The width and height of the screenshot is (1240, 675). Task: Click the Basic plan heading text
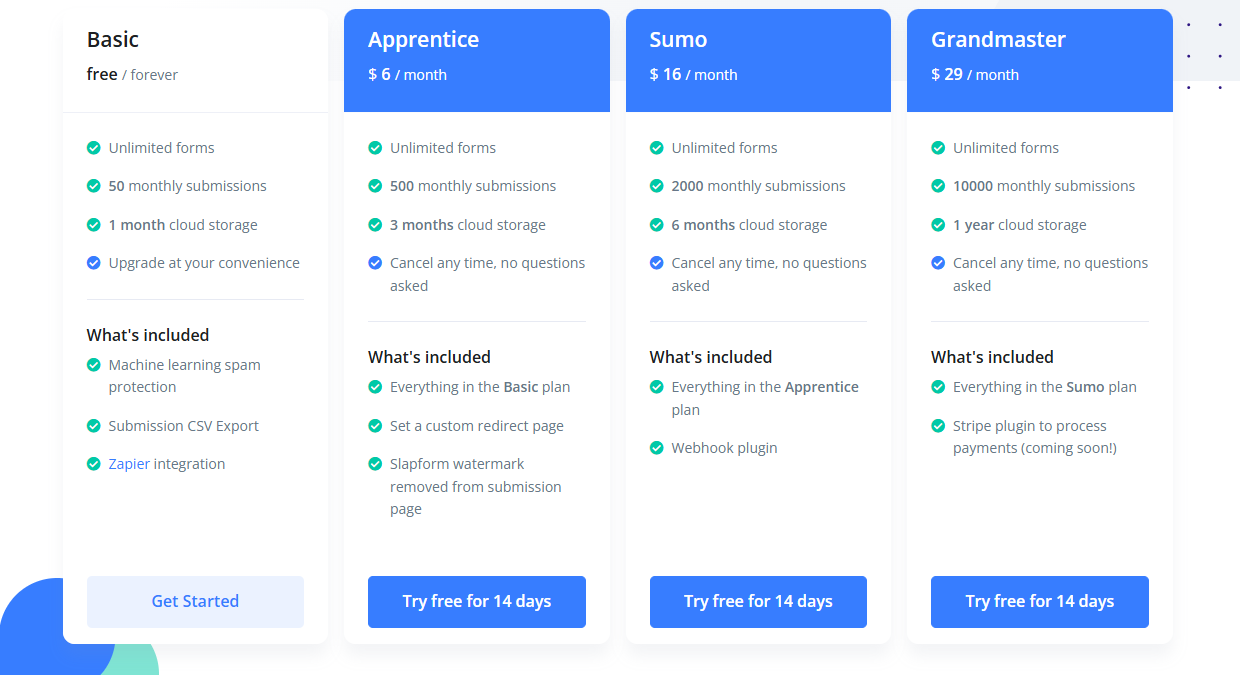pos(113,40)
